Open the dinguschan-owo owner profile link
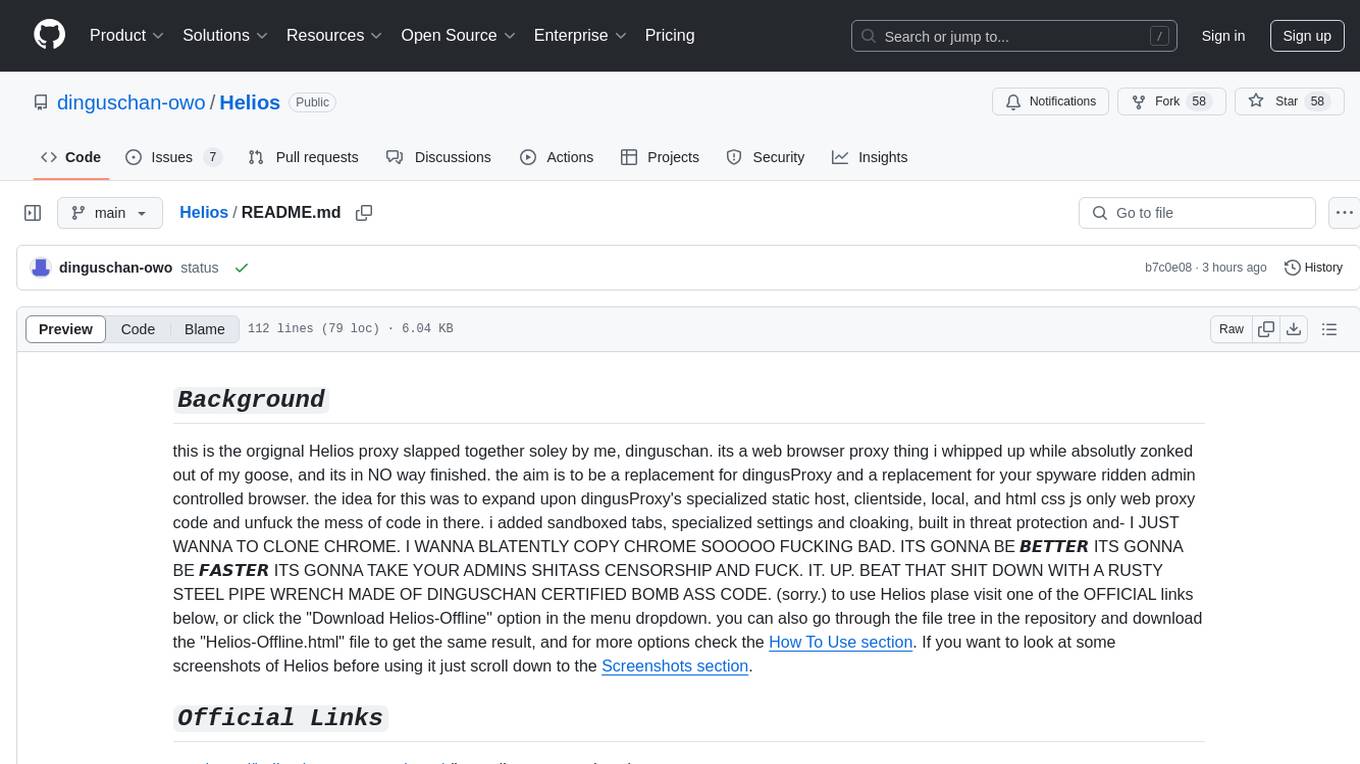The height and width of the screenshot is (764, 1360). [131, 102]
